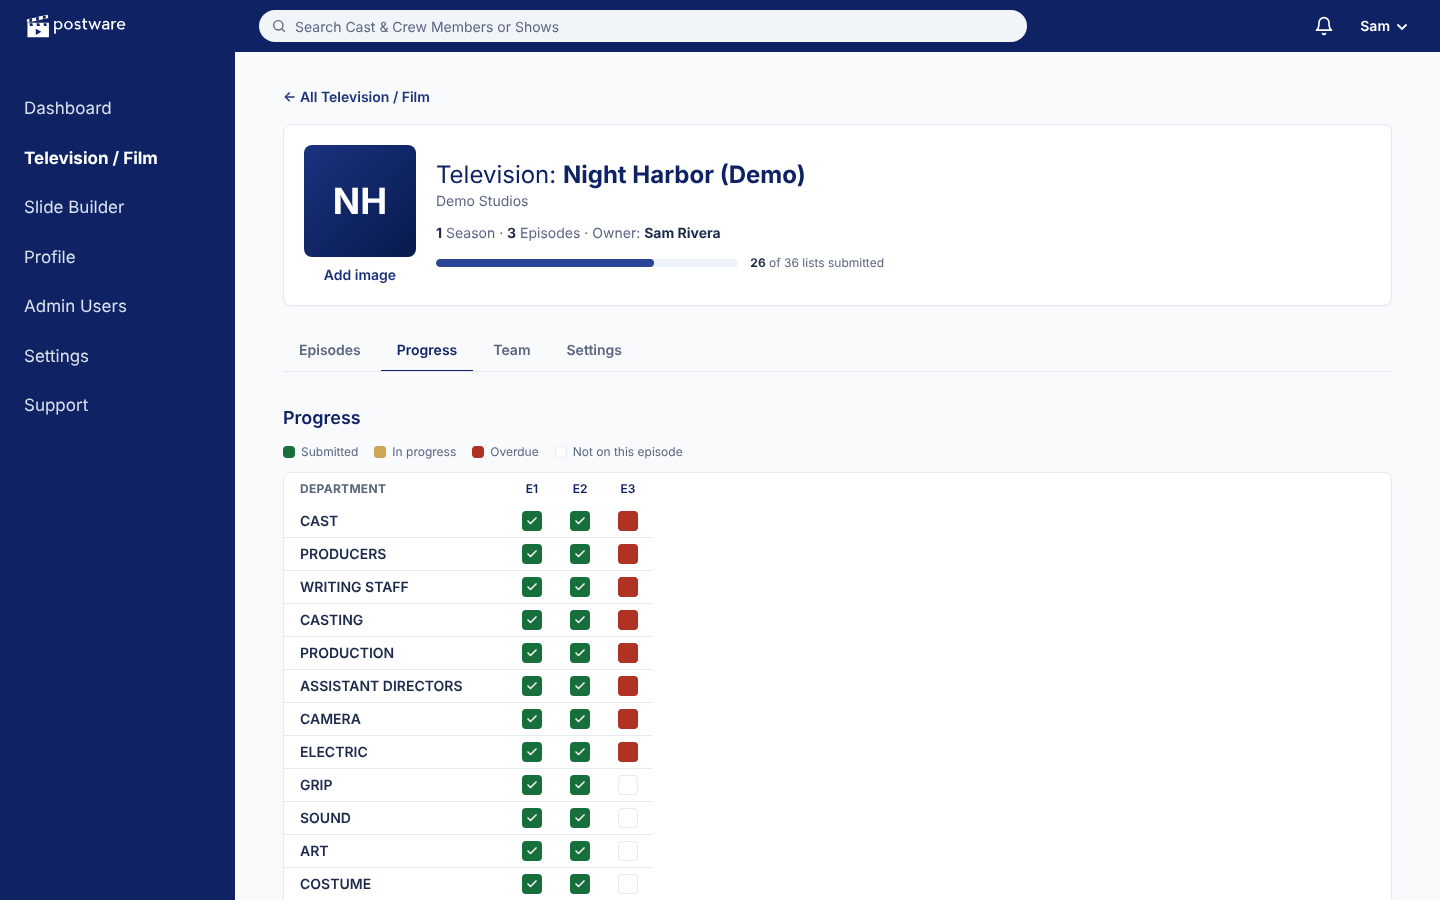Click the red Overdue legend swatch
The width and height of the screenshot is (1440, 900).
point(478,452)
